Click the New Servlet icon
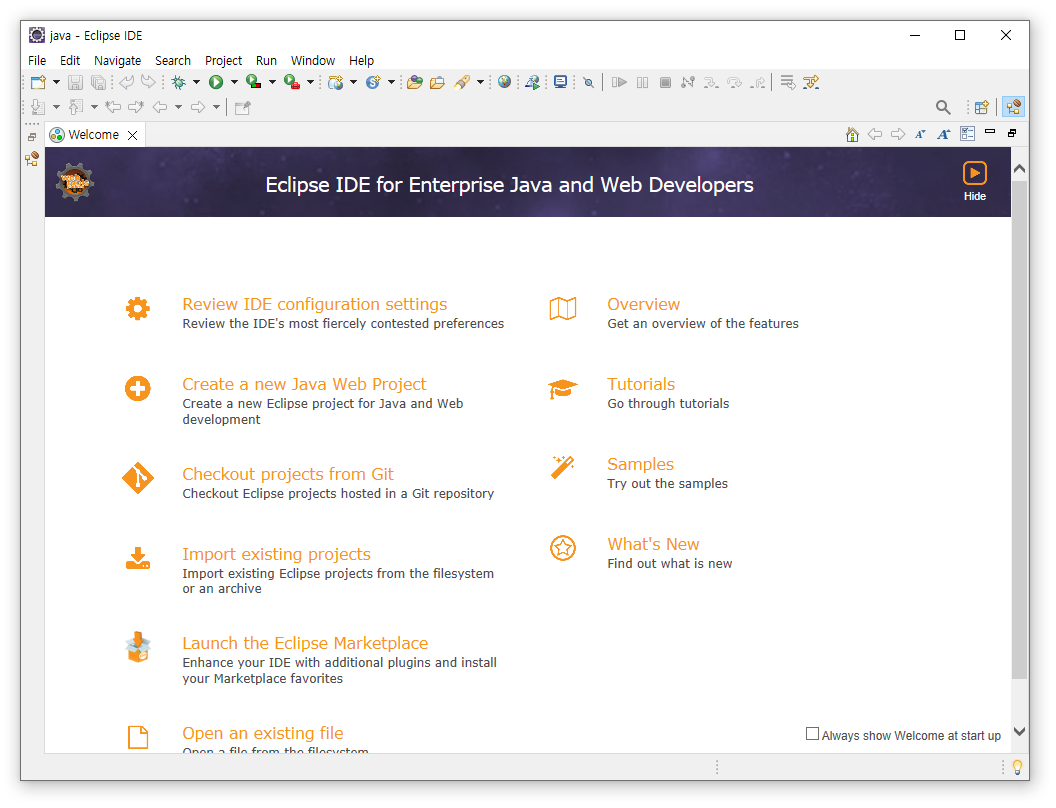This screenshot has height=808, width=1056. click(x=373, y=82)
